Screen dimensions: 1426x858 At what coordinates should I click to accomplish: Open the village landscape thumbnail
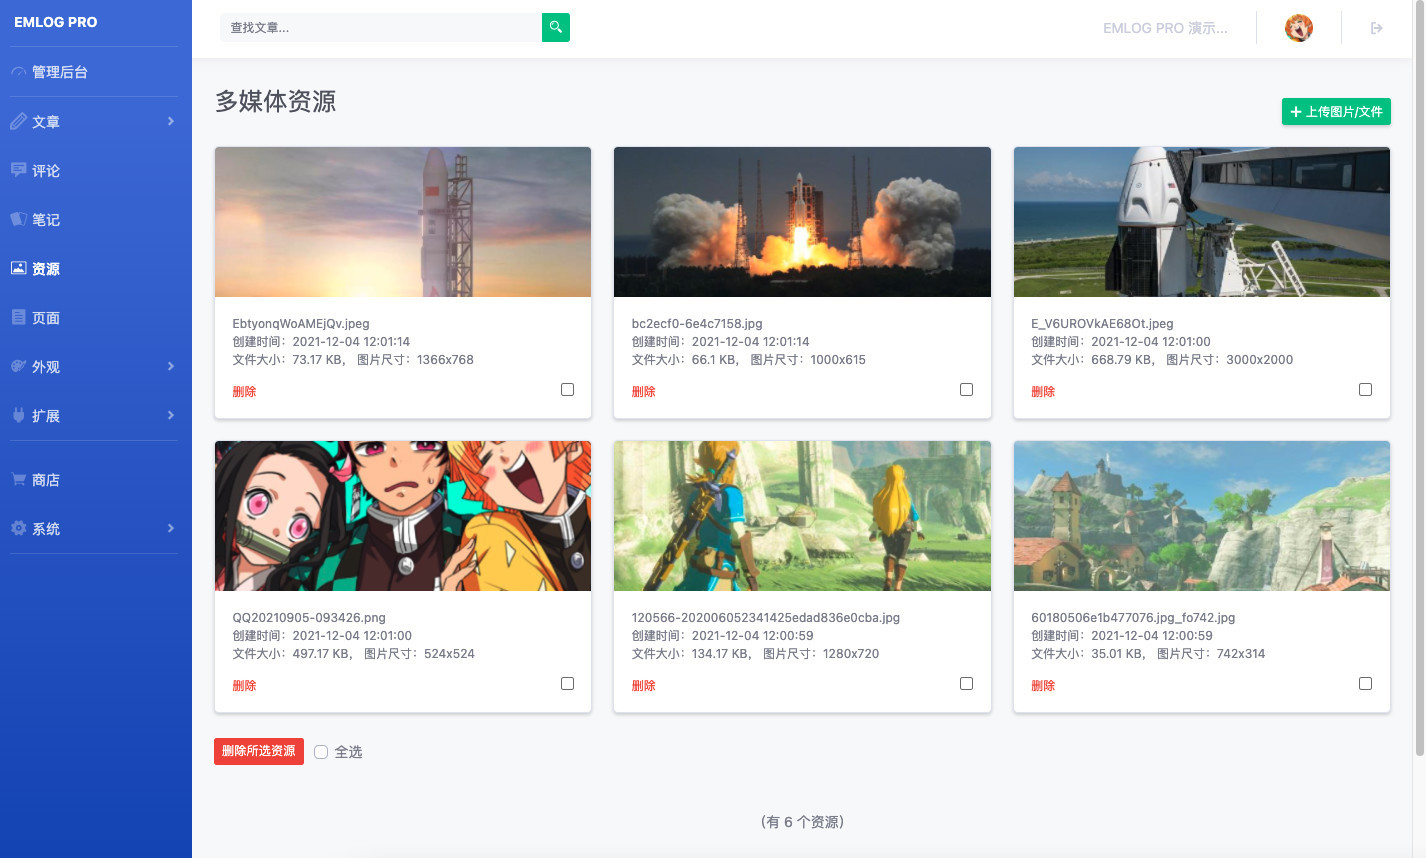click(x=1202, y=516)
